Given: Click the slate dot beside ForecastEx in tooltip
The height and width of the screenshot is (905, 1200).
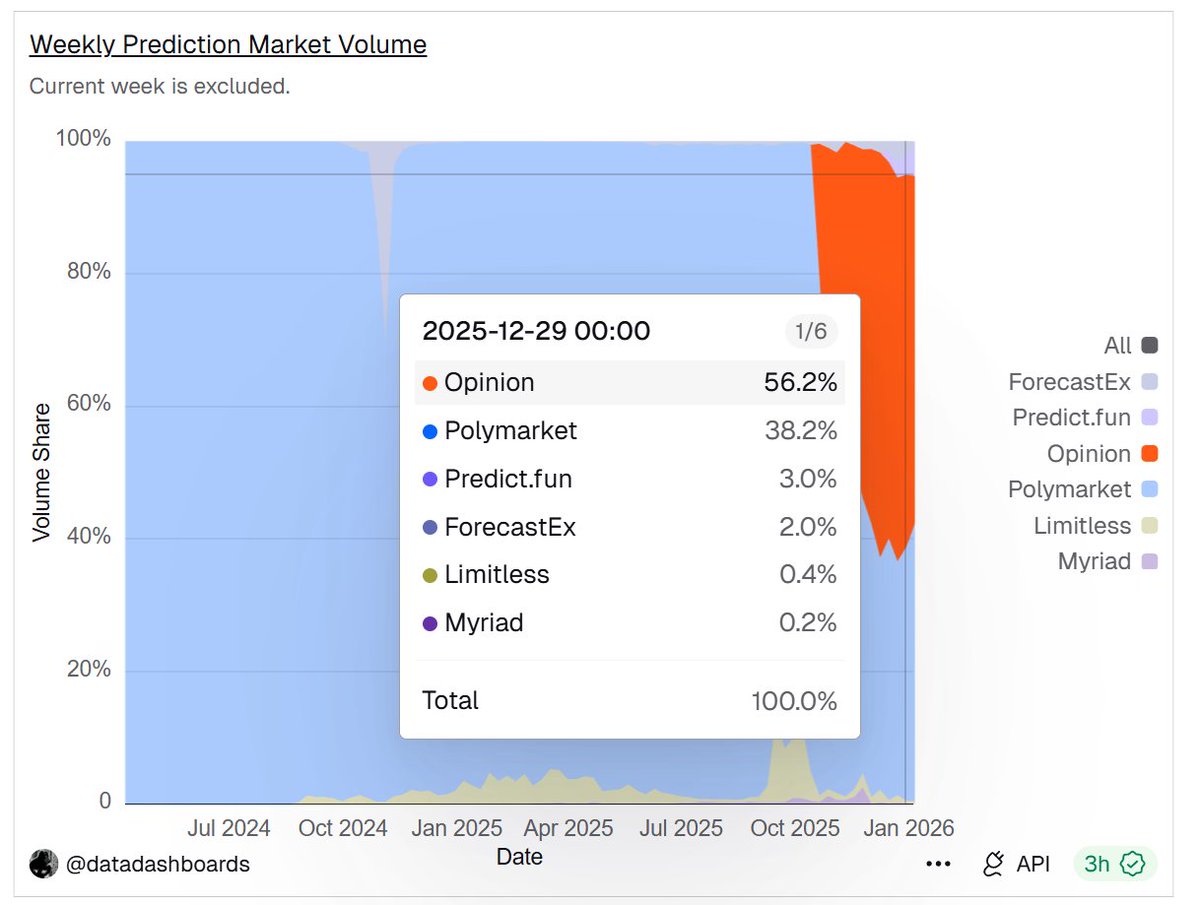Looking at the screenshot, I should [430, 528].
